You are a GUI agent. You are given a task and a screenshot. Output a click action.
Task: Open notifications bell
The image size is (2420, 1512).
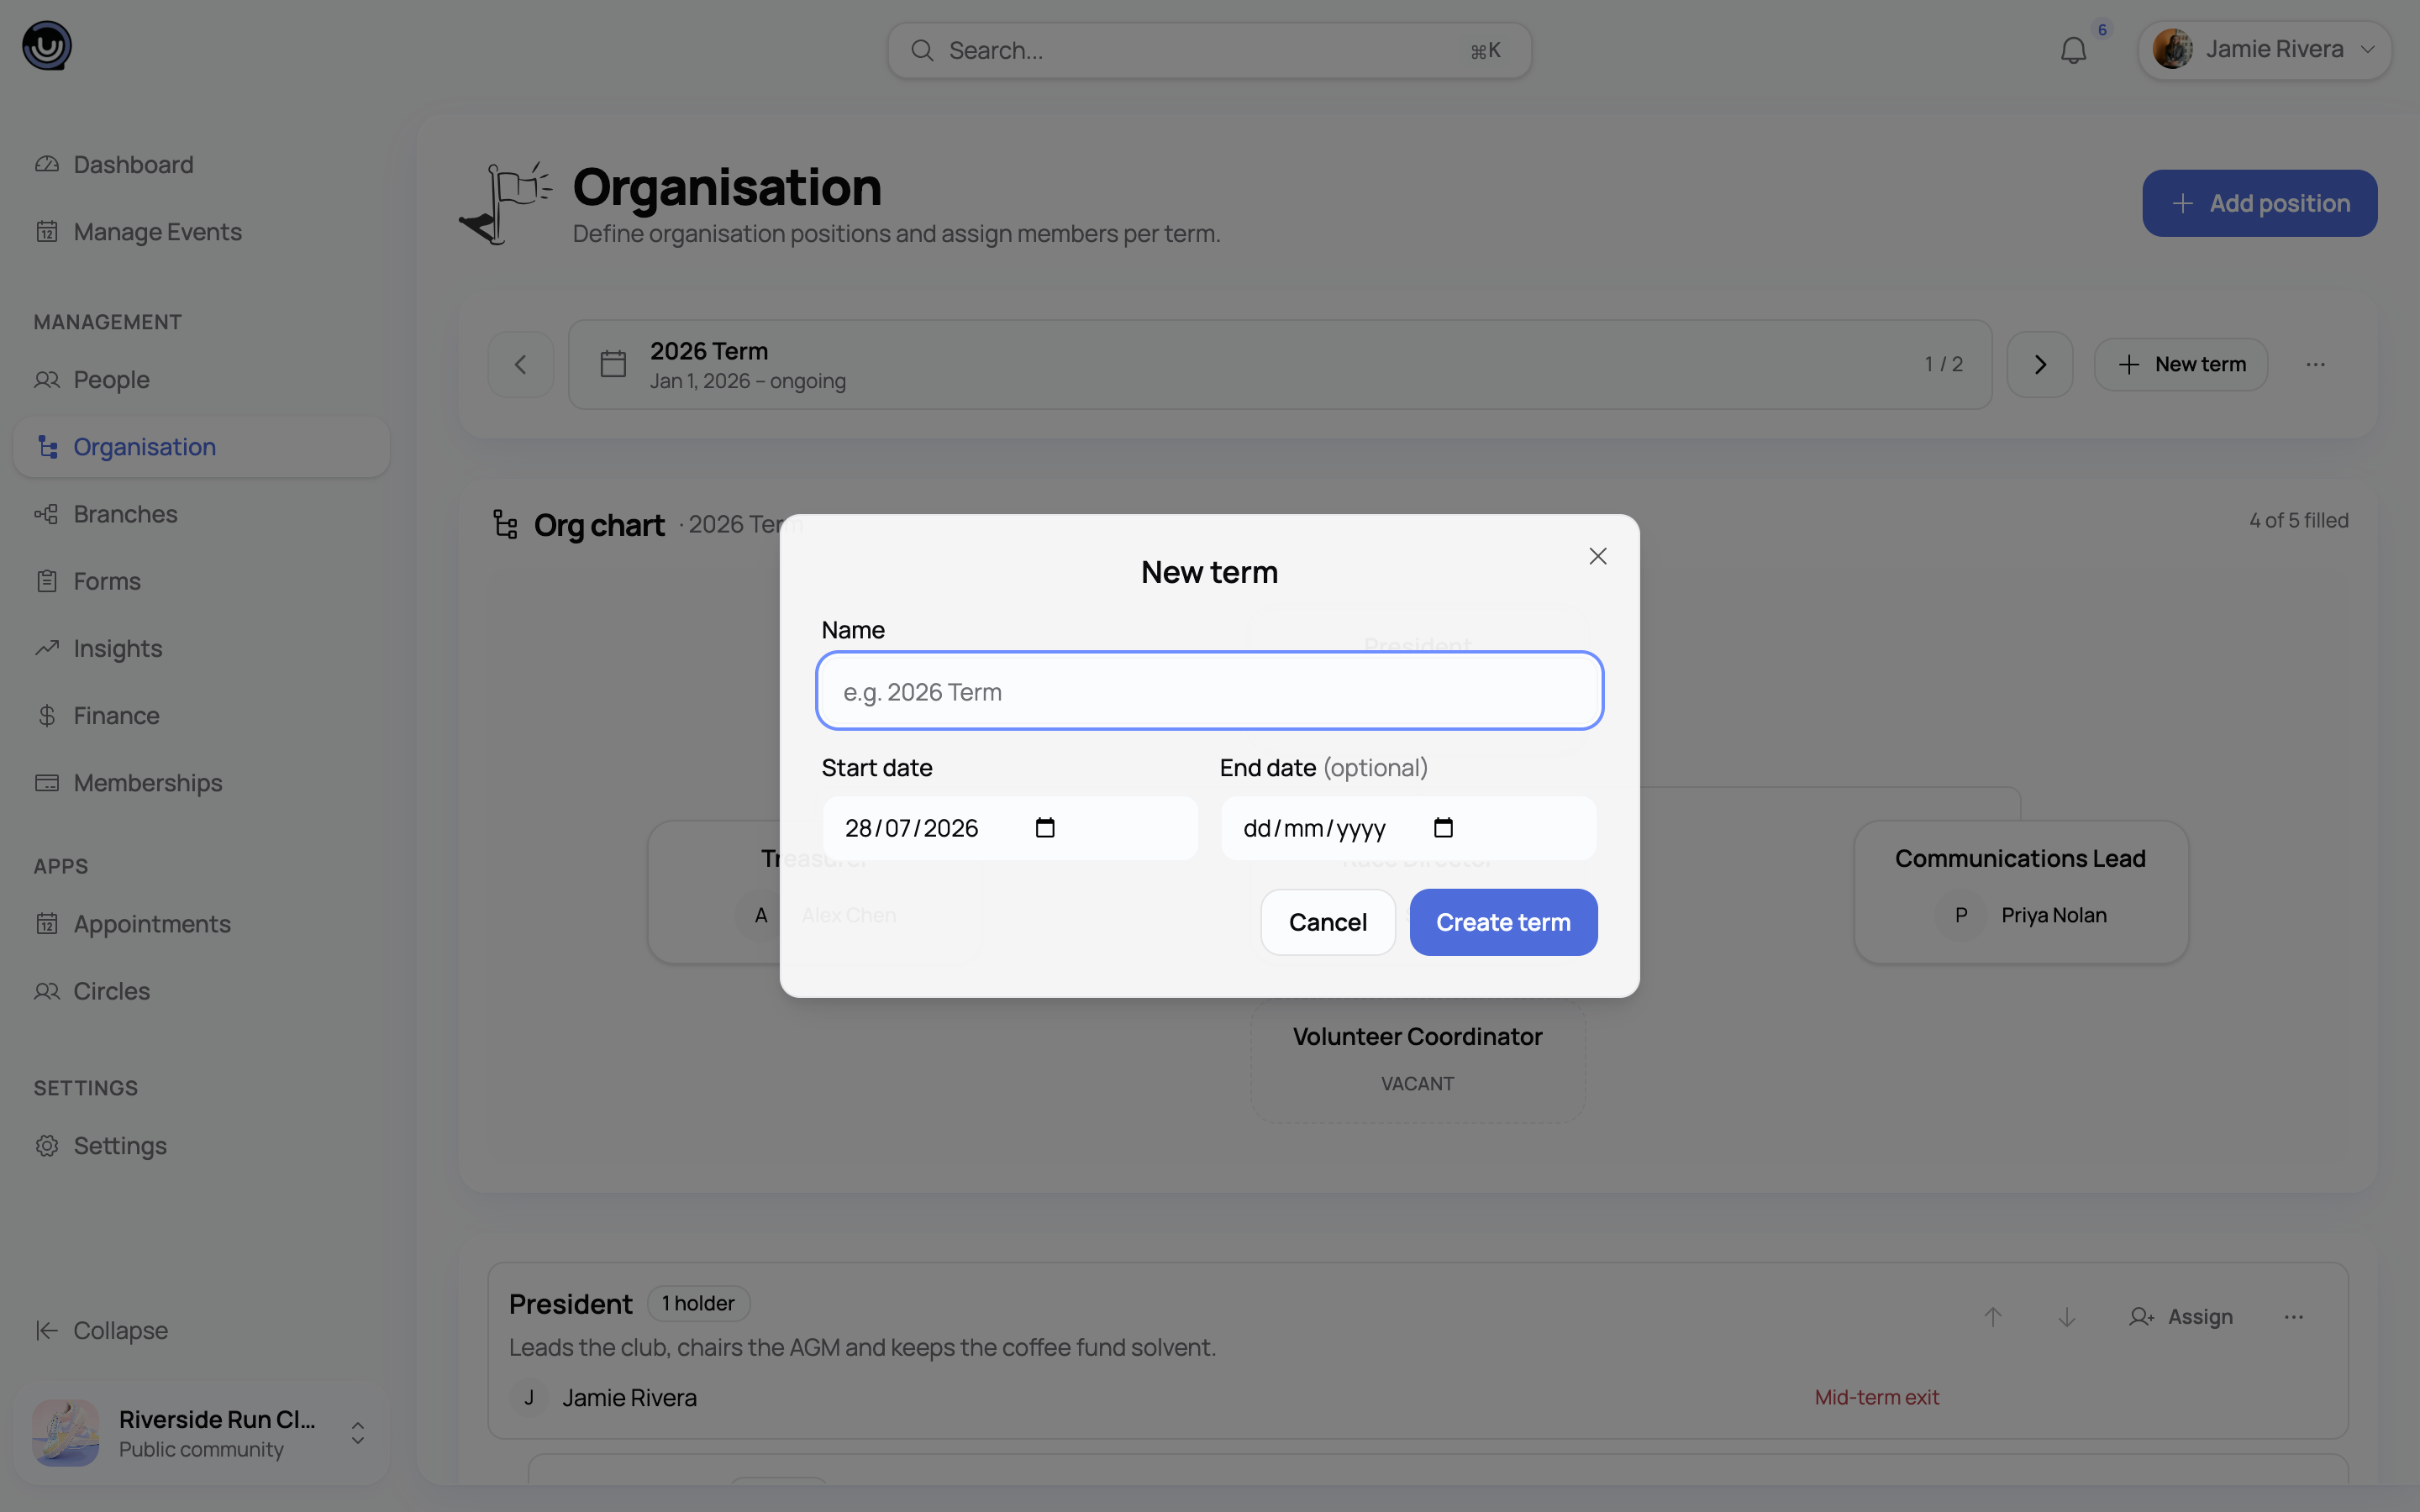[2073, 50]
